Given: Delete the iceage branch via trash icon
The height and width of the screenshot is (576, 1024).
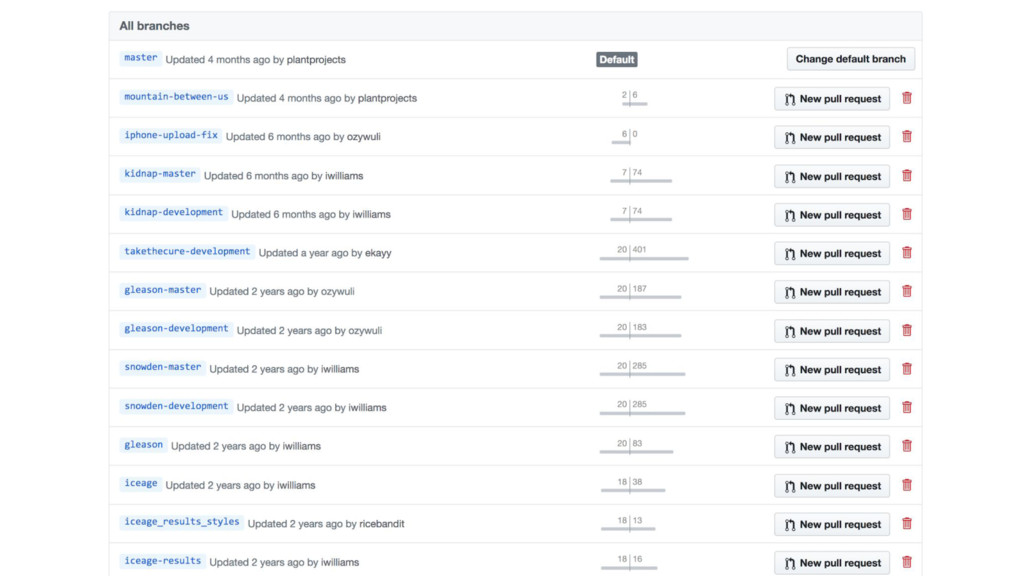Looking at the screenshot, I should tap(906, 485).
